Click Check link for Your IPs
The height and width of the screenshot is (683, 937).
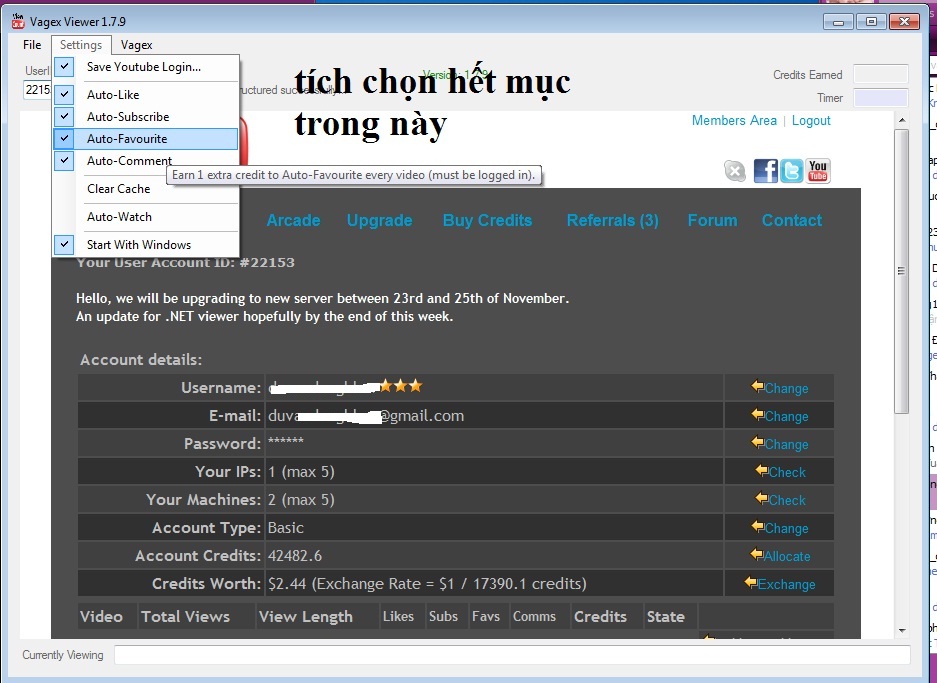[x=787, y=472]
